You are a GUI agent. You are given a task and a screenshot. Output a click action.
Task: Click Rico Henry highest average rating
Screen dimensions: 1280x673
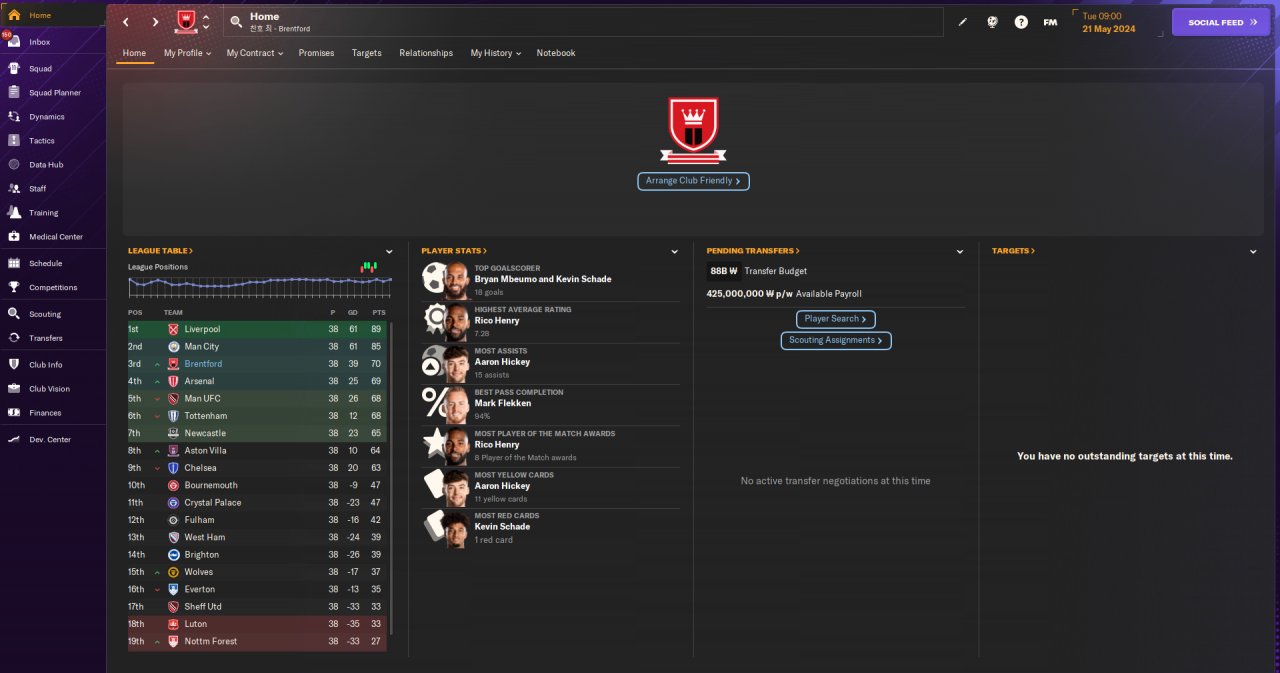(550, 321)
